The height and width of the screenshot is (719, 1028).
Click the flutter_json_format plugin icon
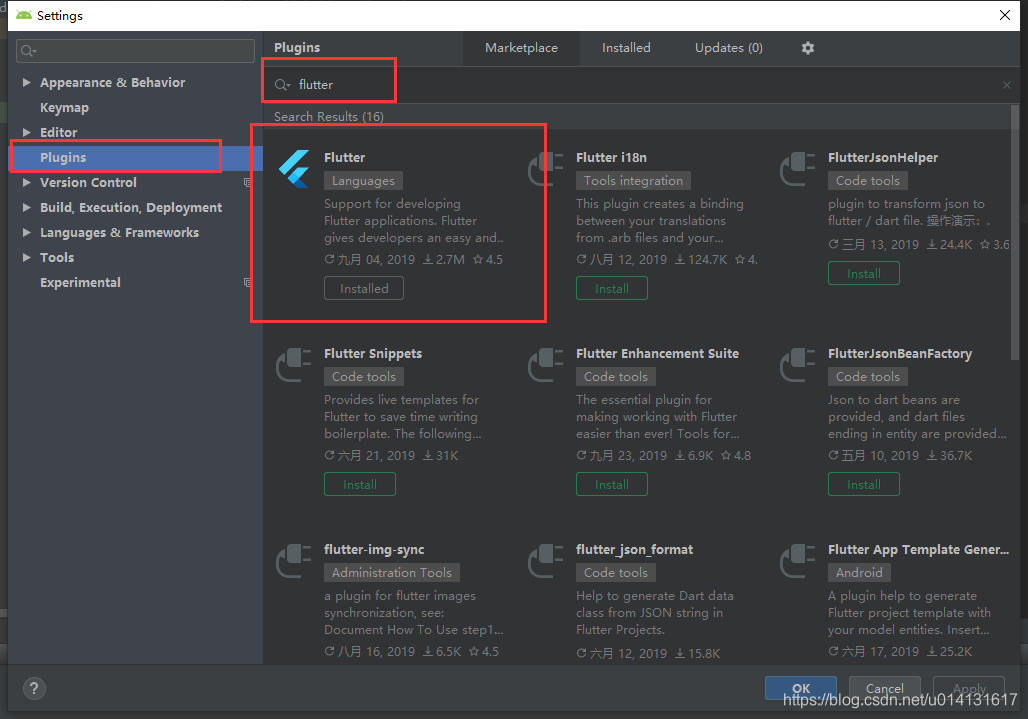point(546,560)
